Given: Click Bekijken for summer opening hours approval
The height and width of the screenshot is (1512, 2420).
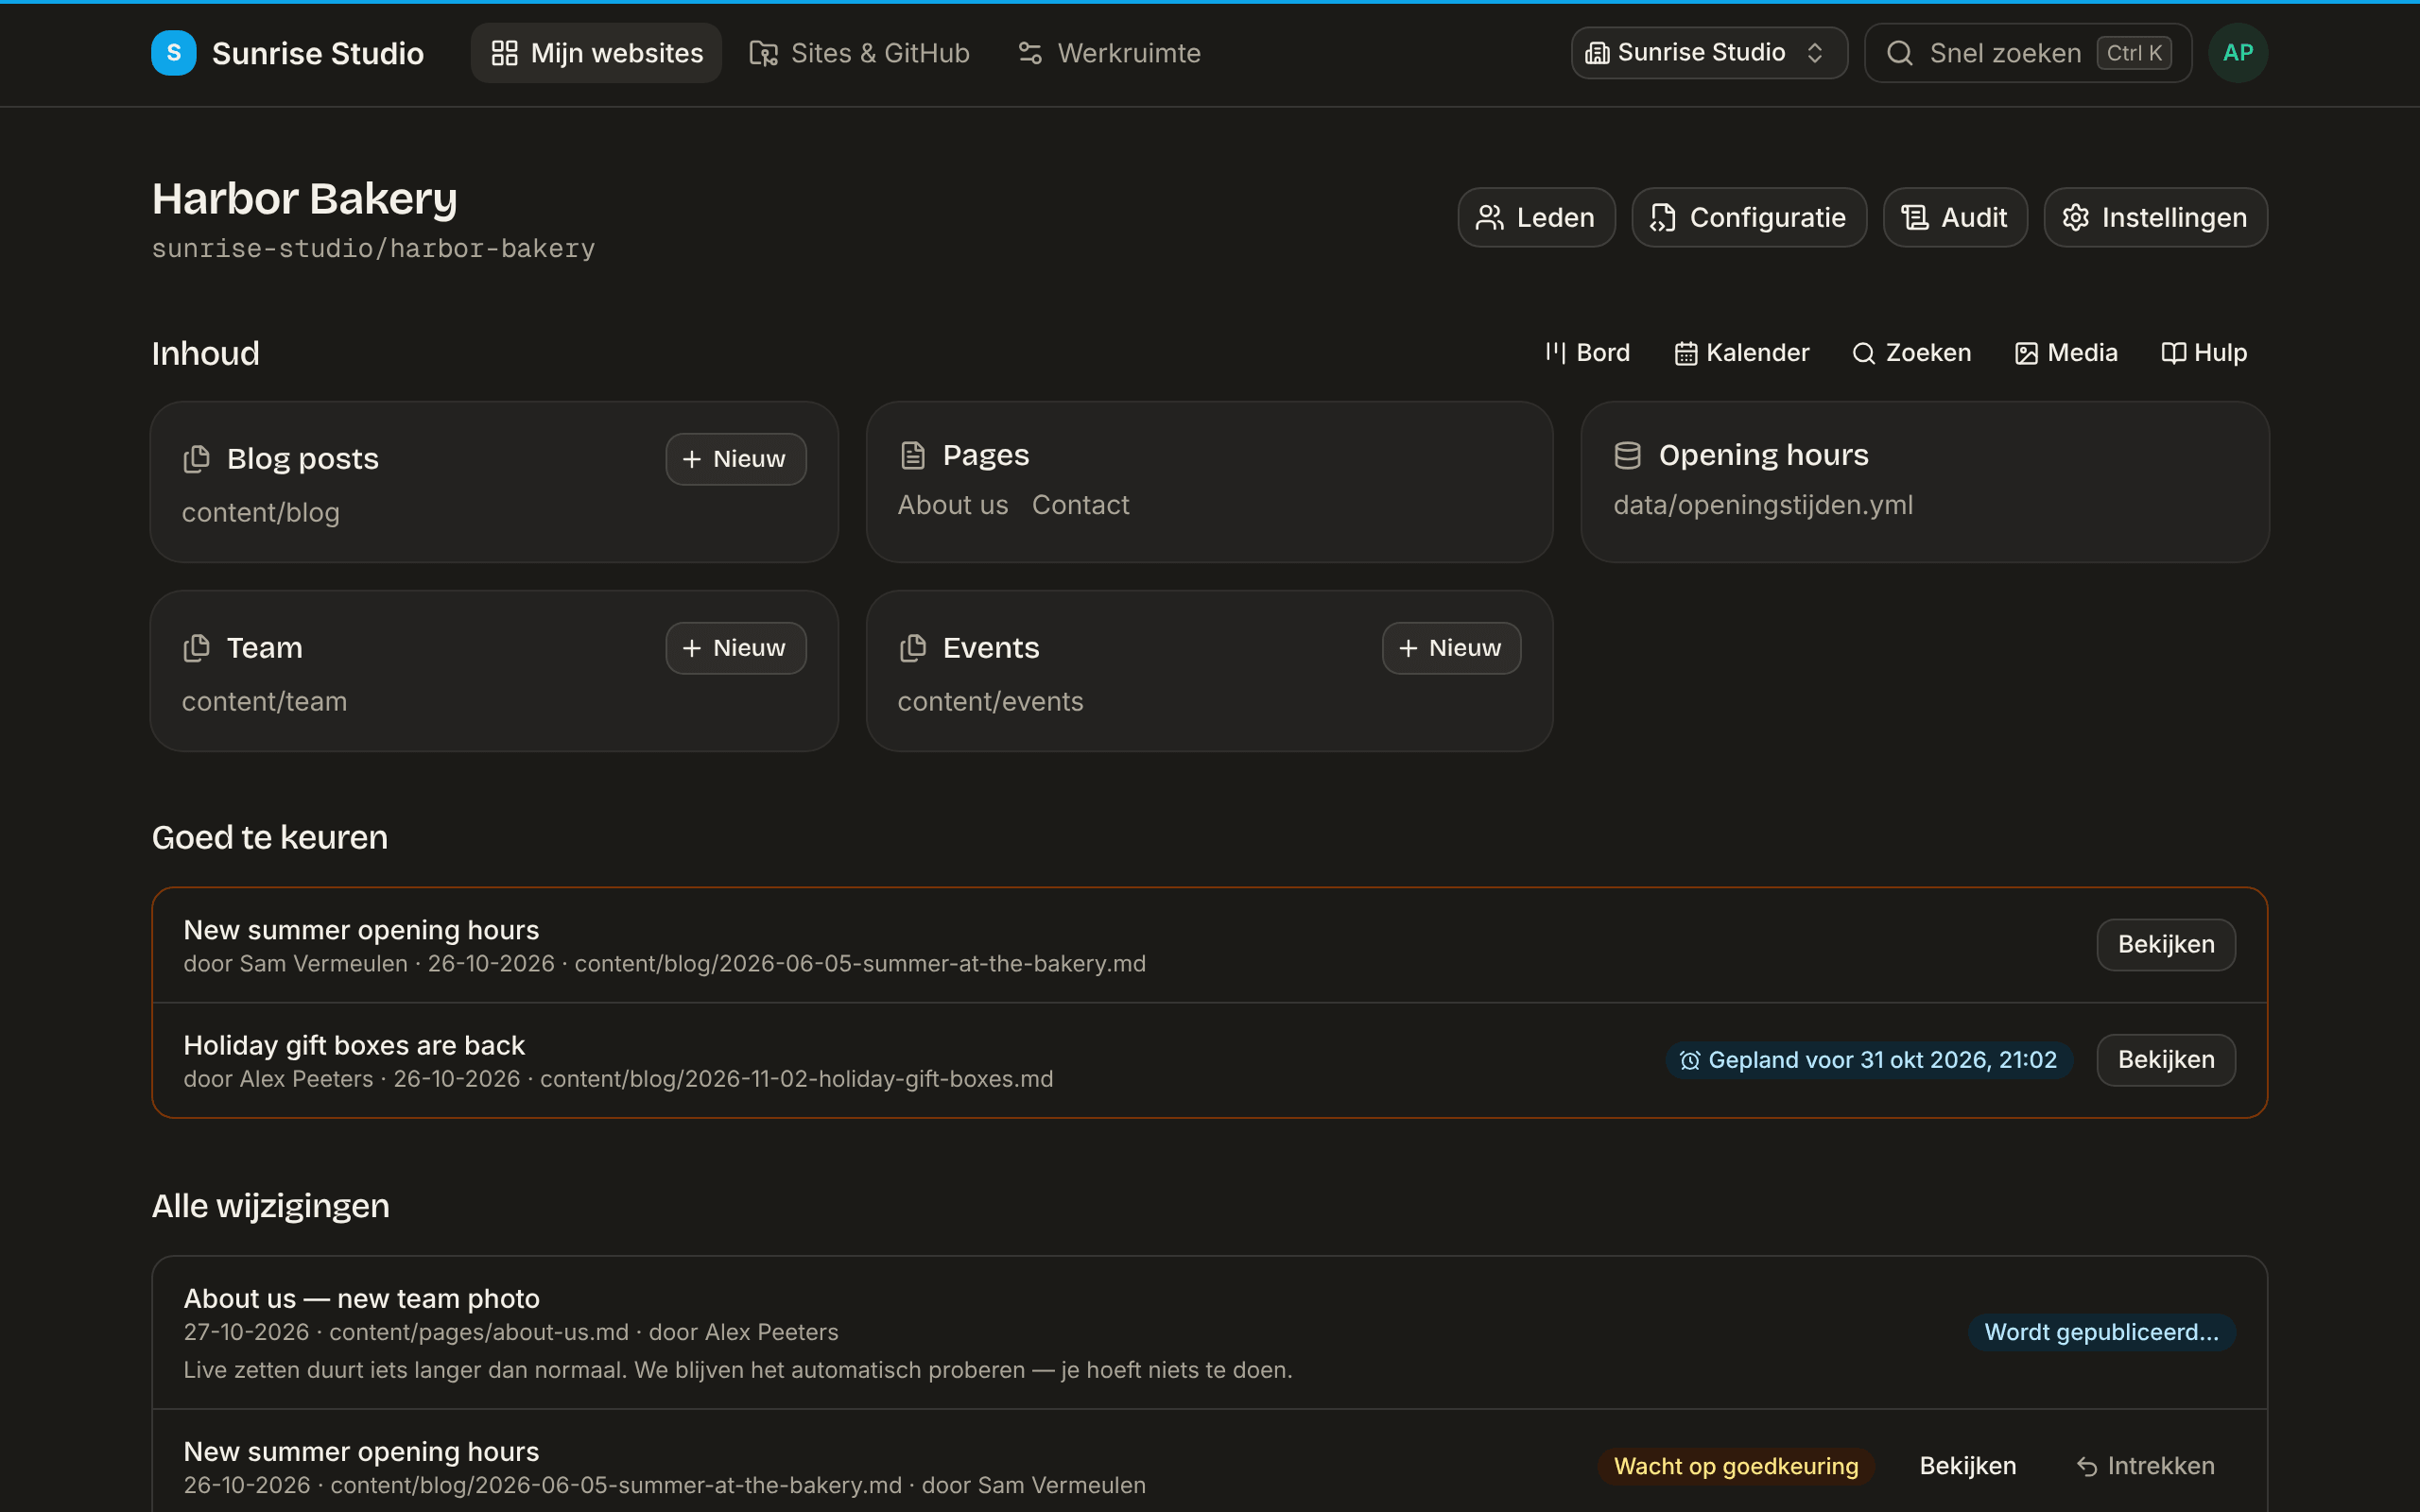Looking at the screenshot, I should coord(2165,945).
